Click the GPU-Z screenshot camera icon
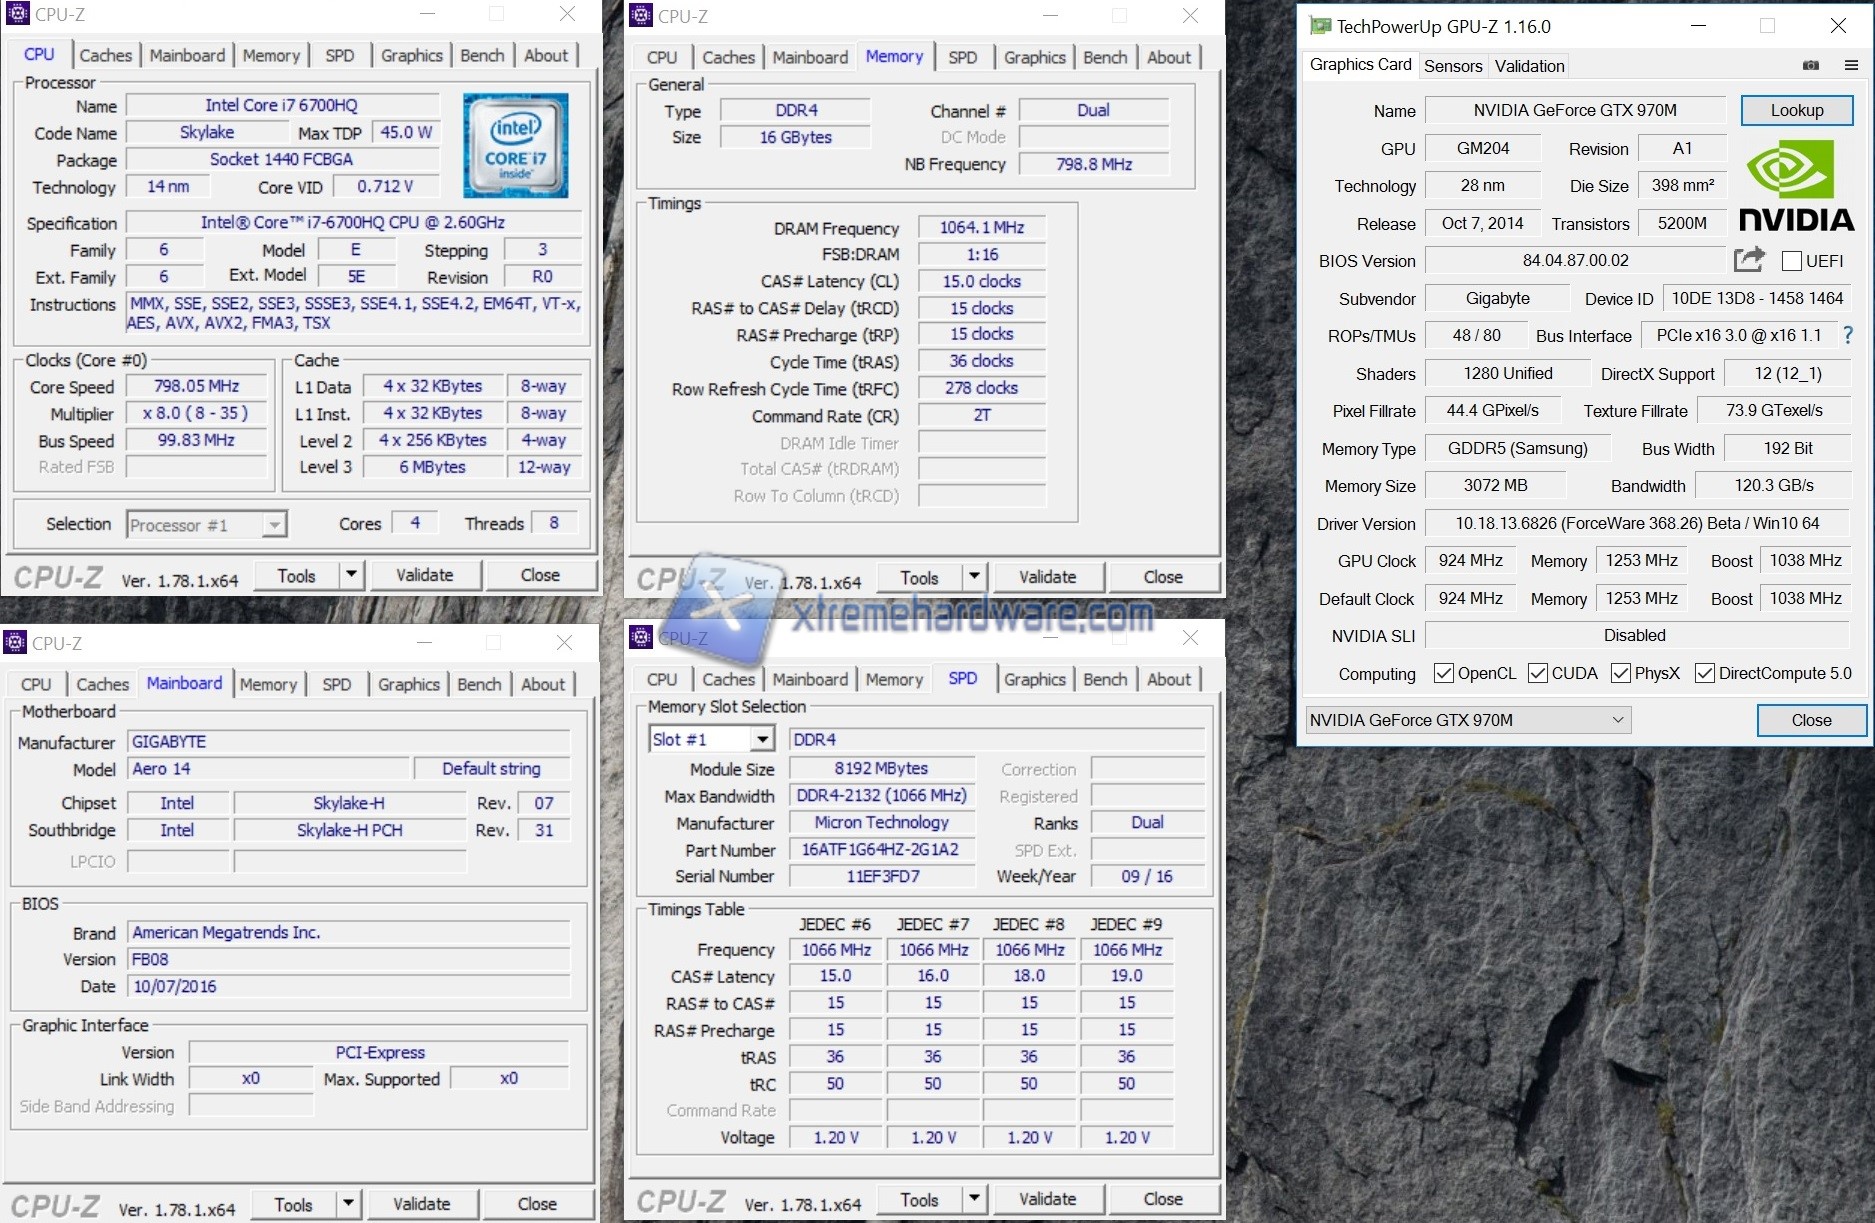The height and width of the screenshot is (1223, 1875). click(x=1810, y=66)
